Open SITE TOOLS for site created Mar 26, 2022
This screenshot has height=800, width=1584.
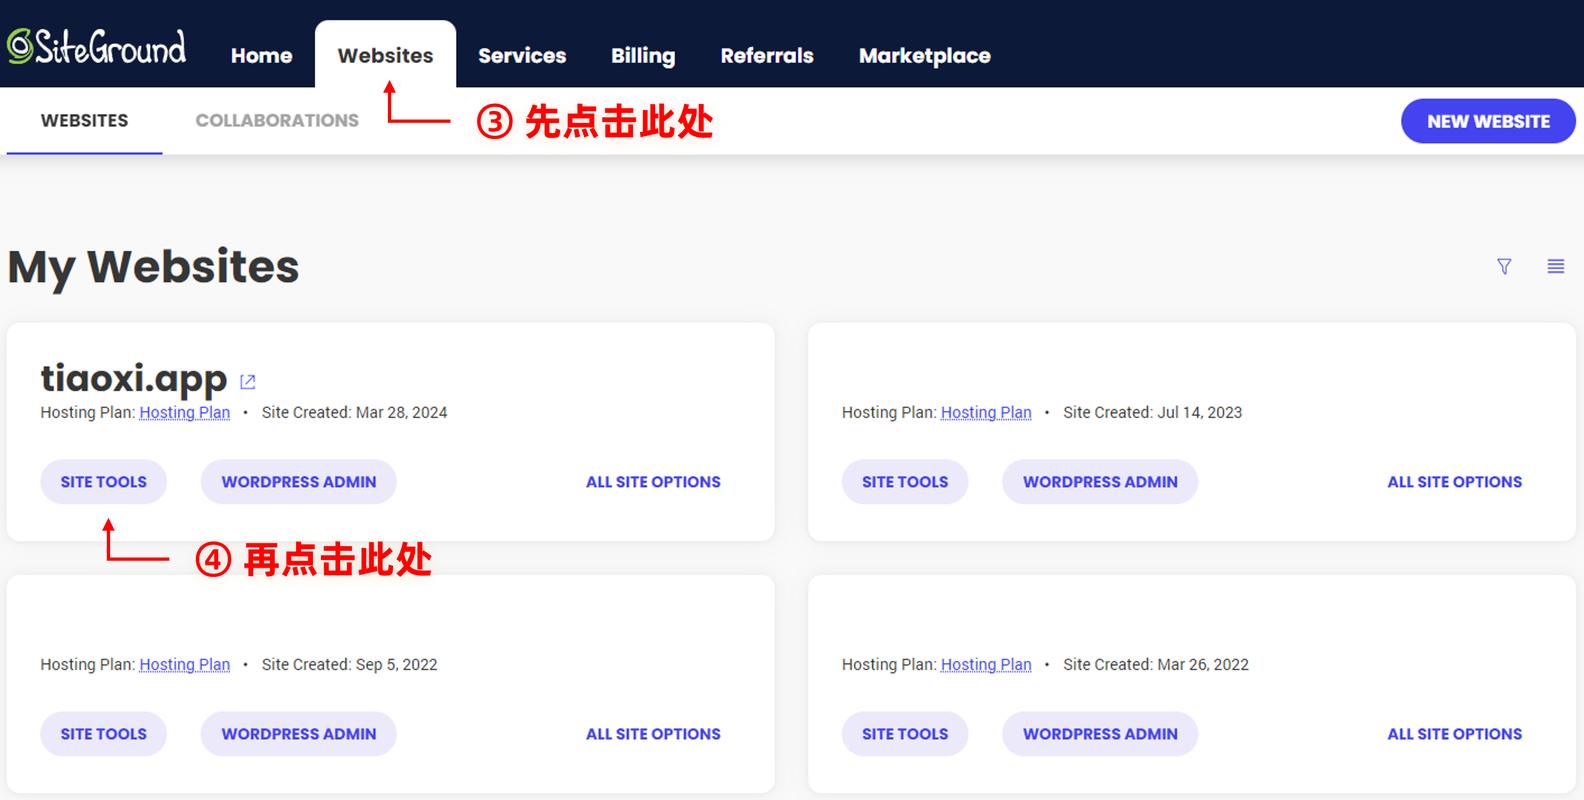pos(905,734)
